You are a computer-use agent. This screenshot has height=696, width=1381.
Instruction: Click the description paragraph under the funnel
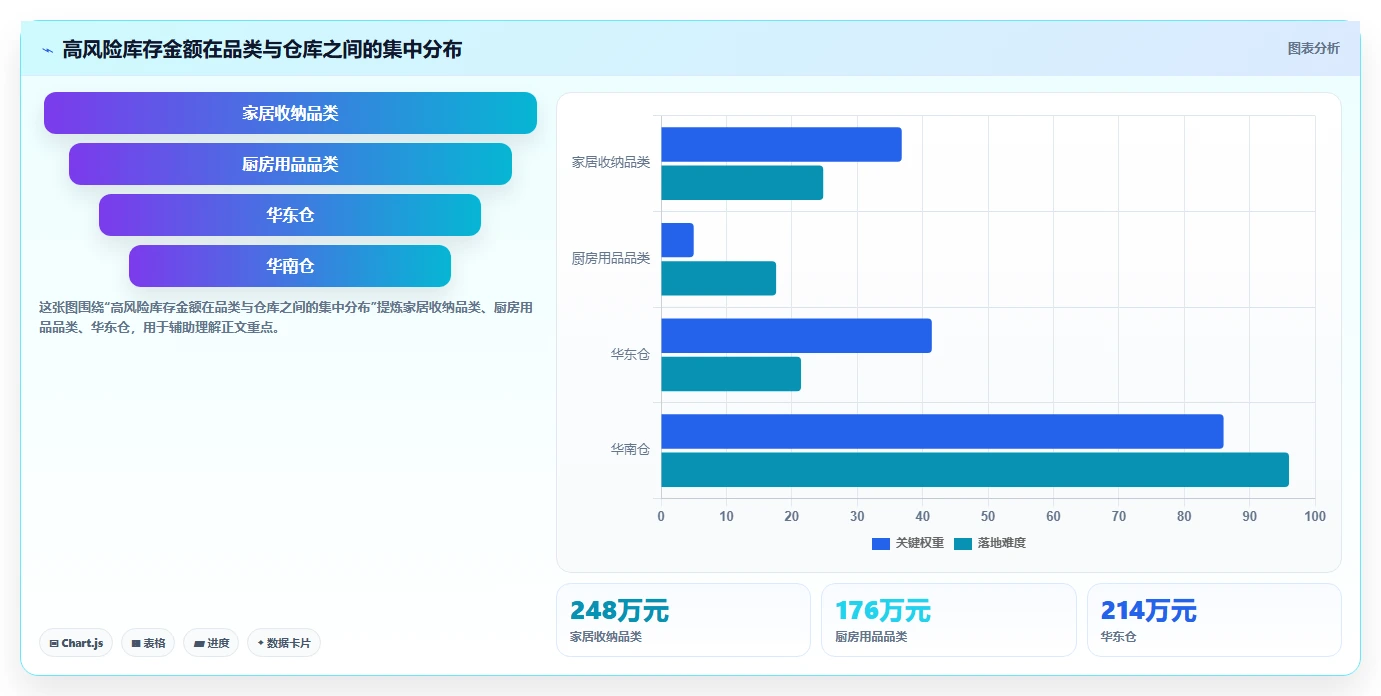pos(286,317)
